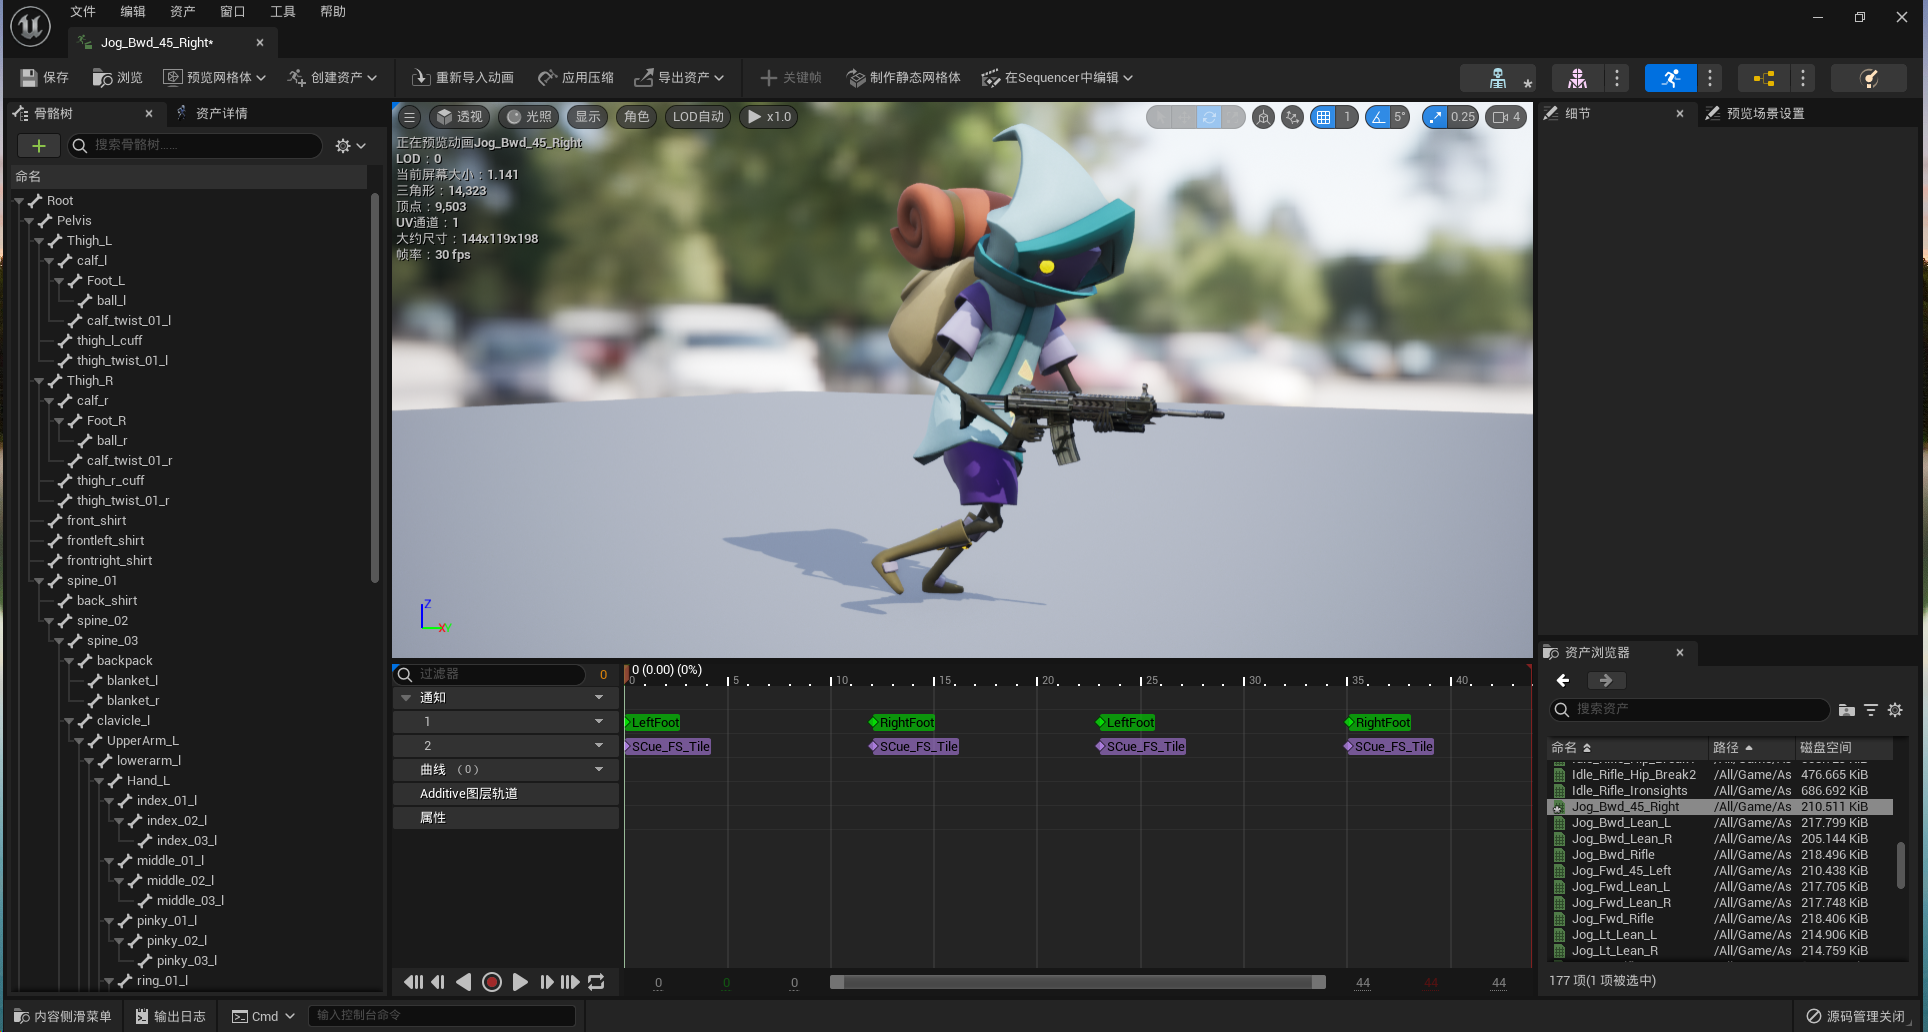Open the Animation Blueprint mode
This screenshot has height=1032, width=1928.
[x=1763, y=78]
